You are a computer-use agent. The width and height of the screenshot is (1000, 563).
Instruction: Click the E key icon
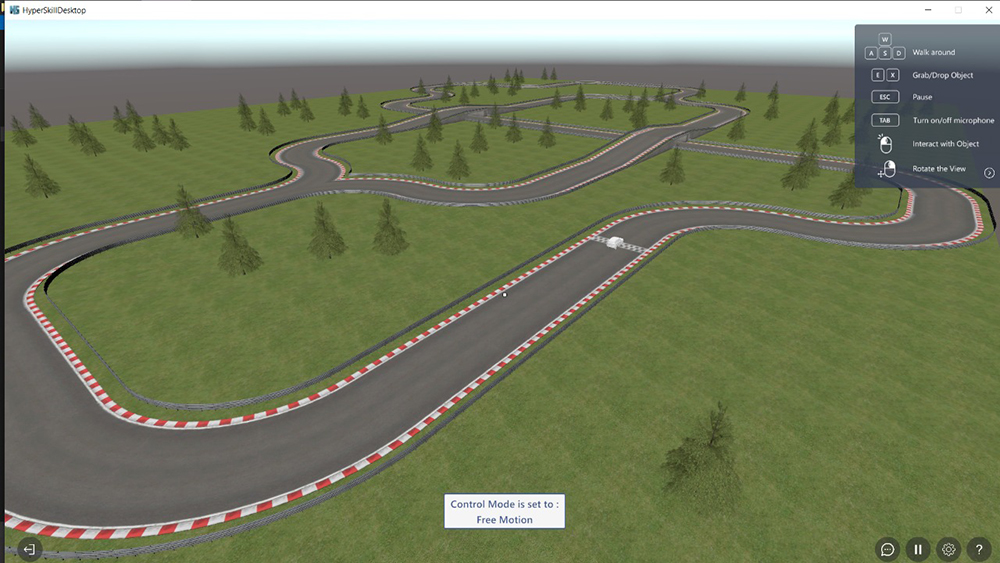click(x=878, y=75)
